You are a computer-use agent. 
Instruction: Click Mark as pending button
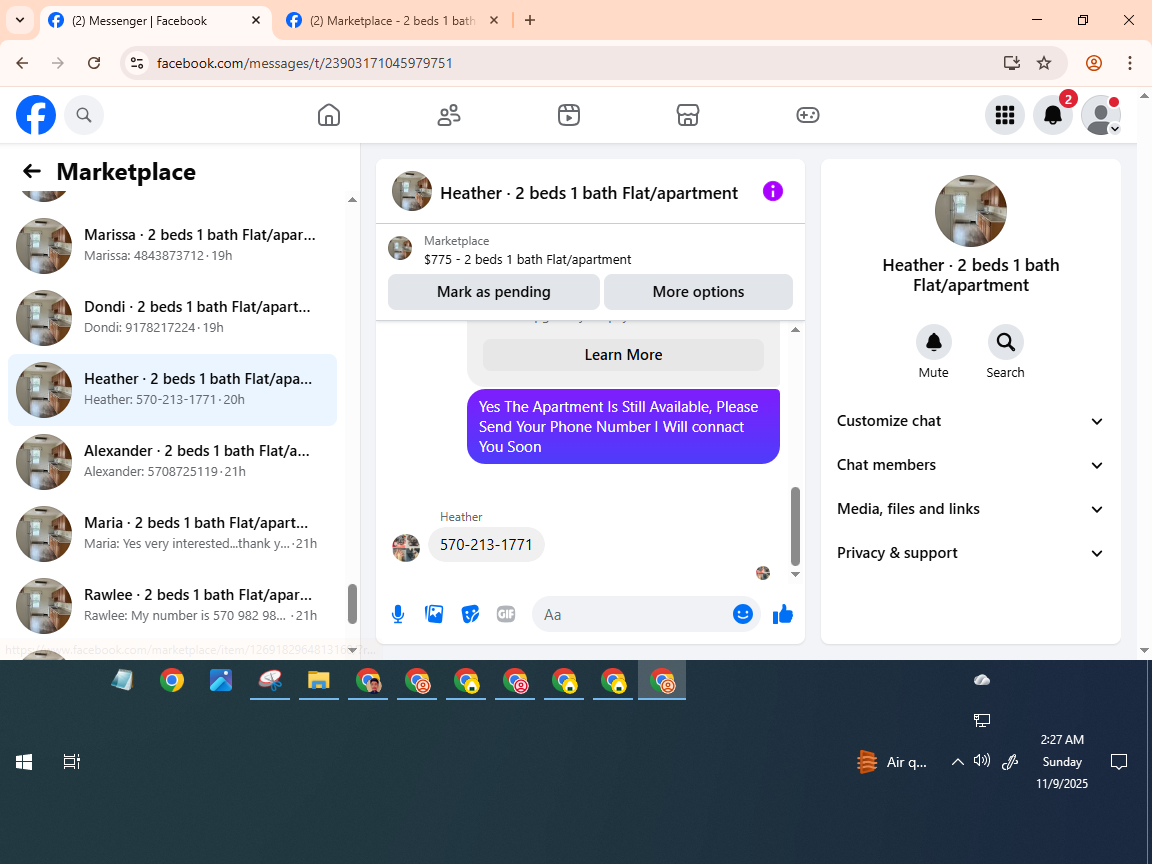point(494,292)
